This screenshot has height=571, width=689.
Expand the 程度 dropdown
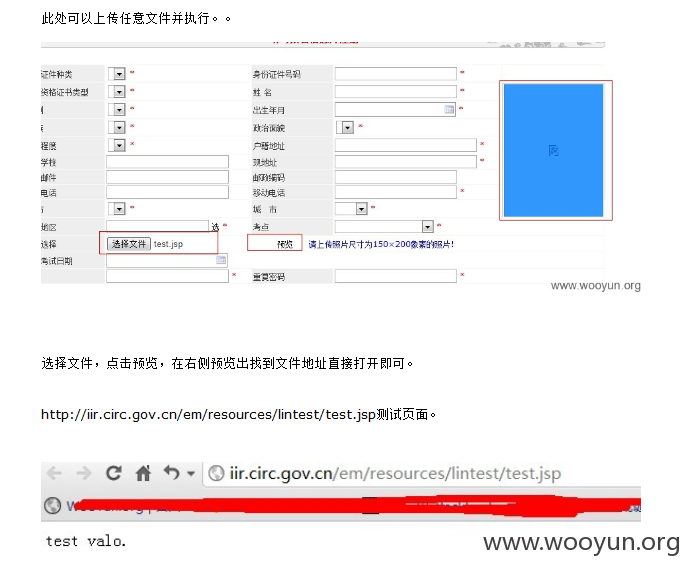pyautogui.click(x=119, y=145)
